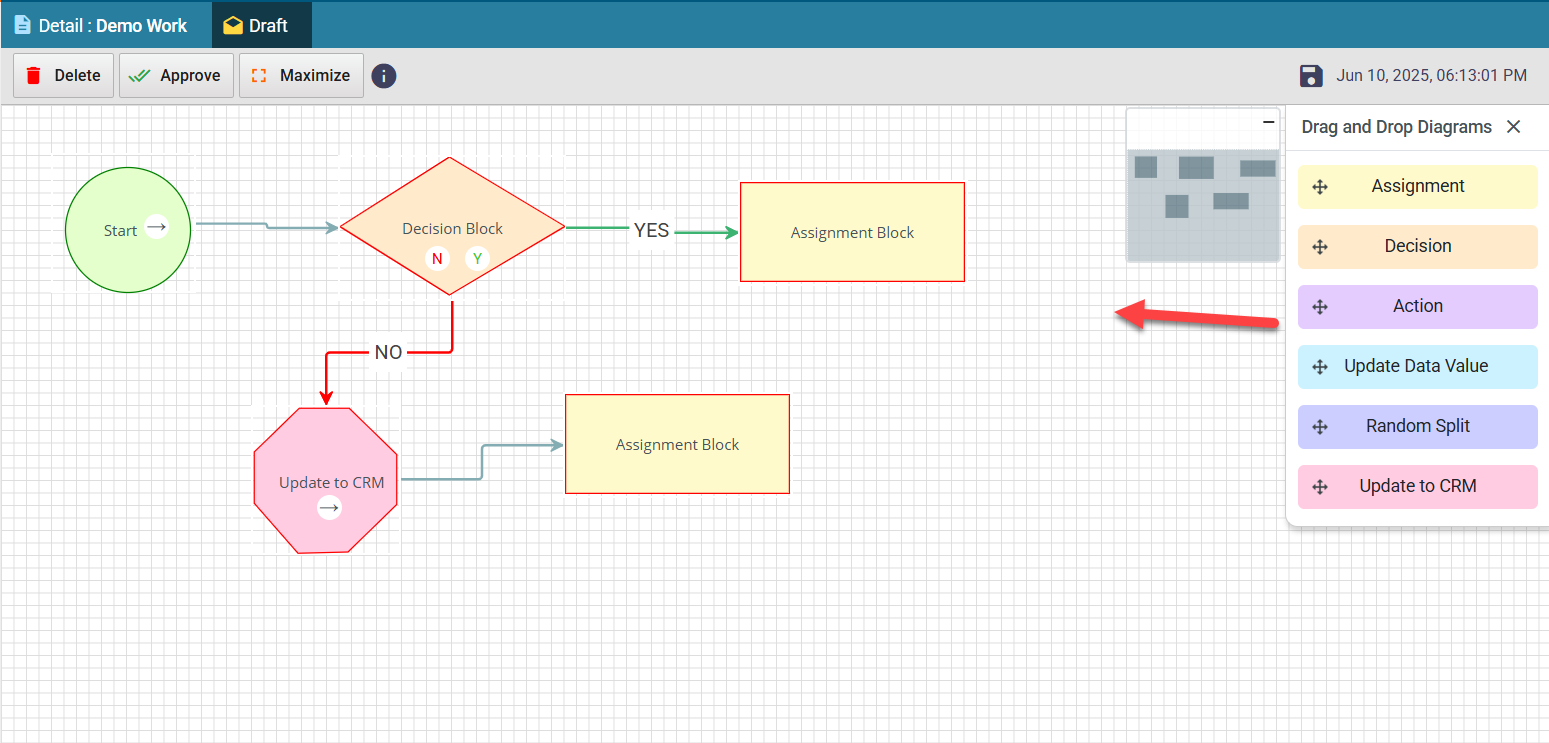This screenshot has width=1549, height=743.
Task: Click the green Y port on Decision Block
Action: 477,259
